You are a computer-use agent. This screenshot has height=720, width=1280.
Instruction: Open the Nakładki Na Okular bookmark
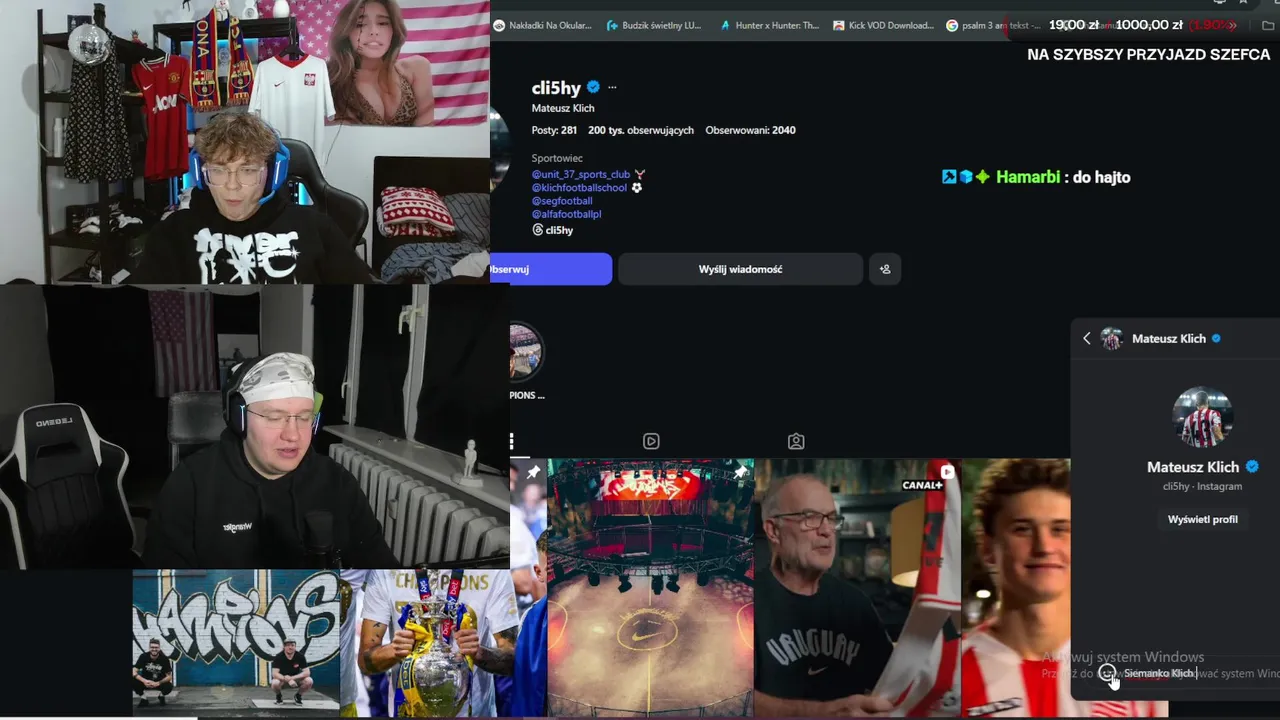tap(543, 25)
